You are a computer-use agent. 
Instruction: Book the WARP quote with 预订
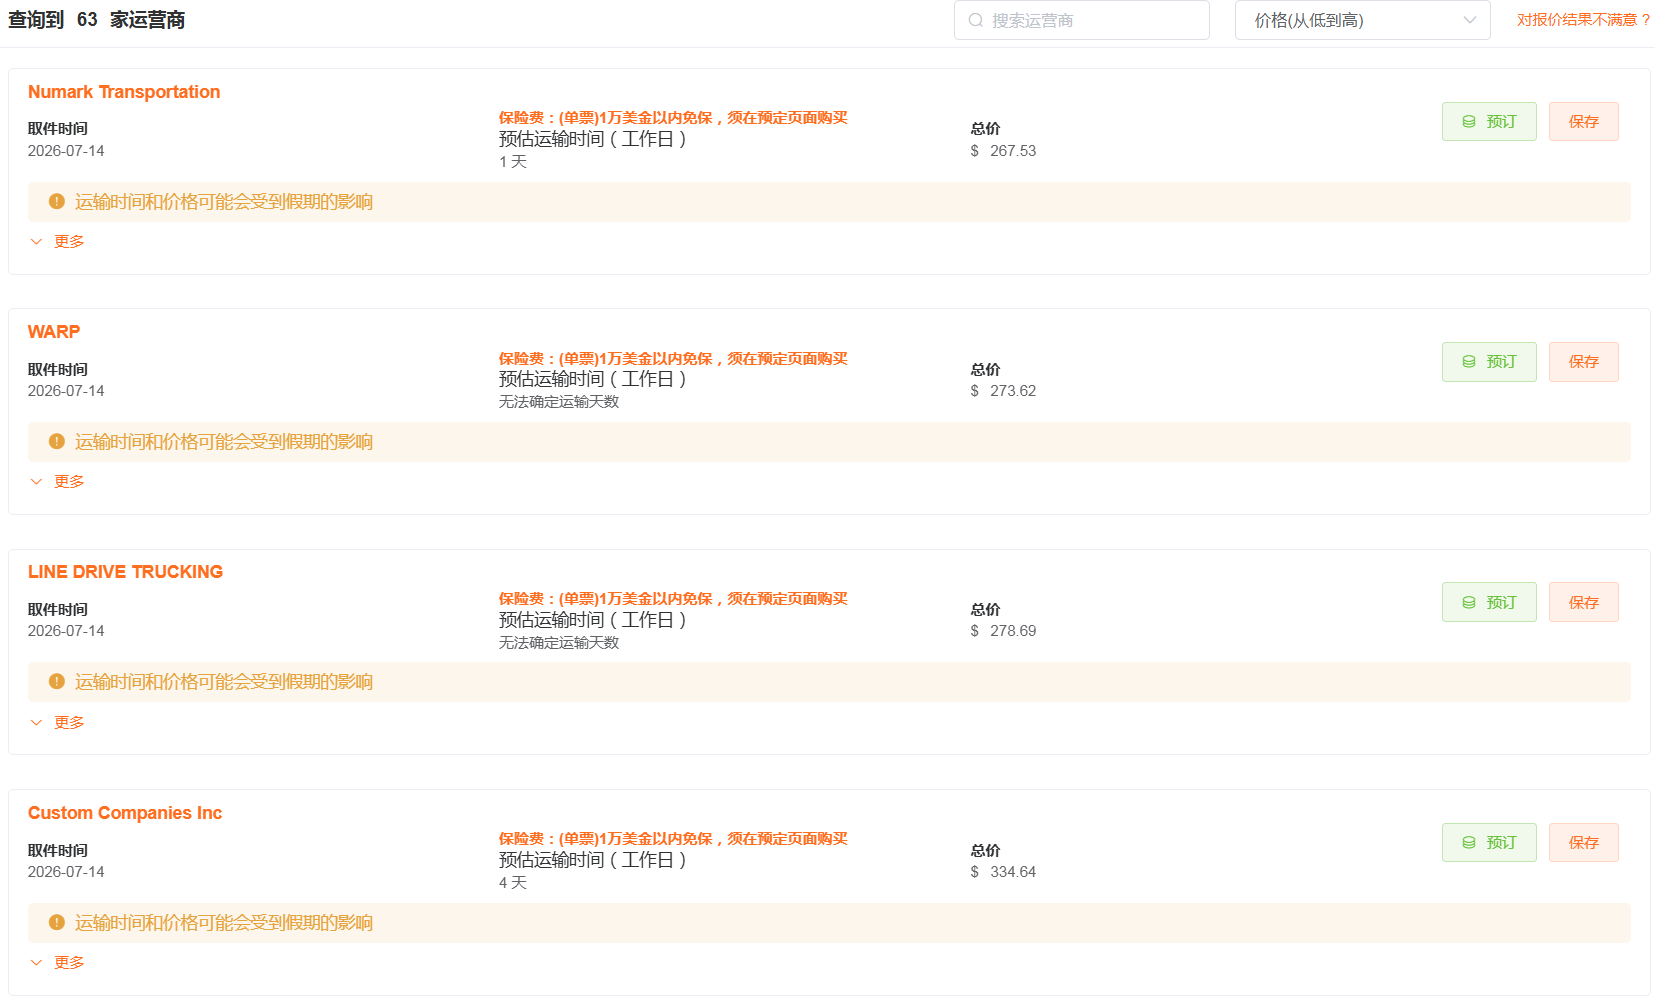click(1489, 361)
